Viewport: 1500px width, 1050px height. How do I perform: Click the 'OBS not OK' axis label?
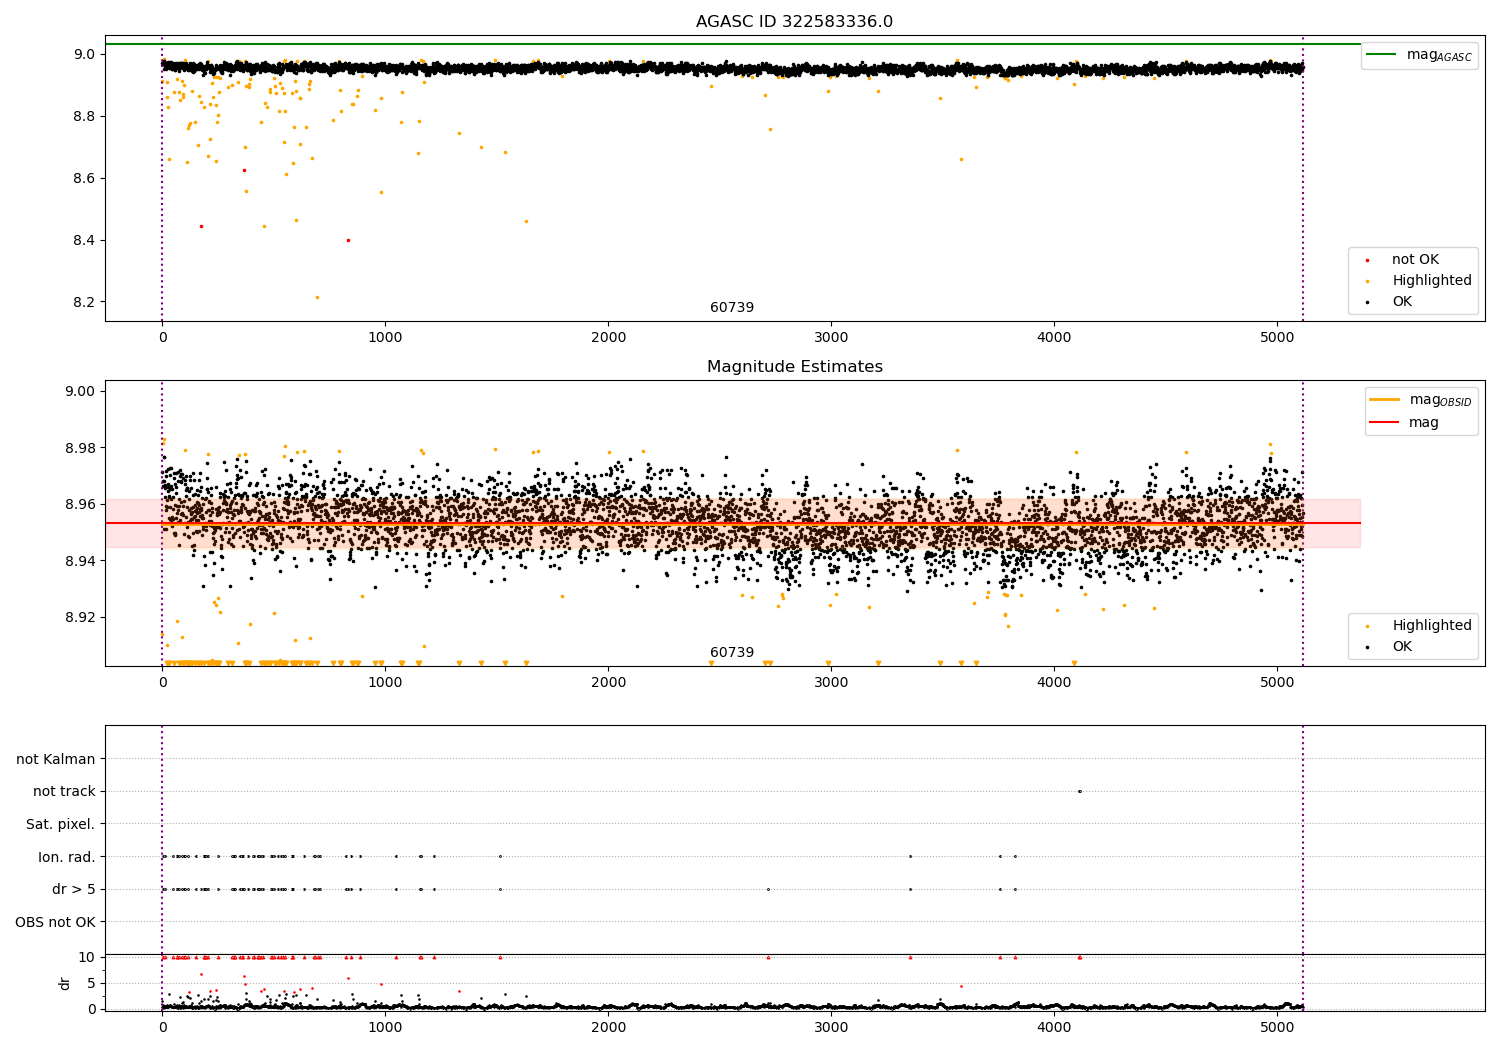pos(55,922)
